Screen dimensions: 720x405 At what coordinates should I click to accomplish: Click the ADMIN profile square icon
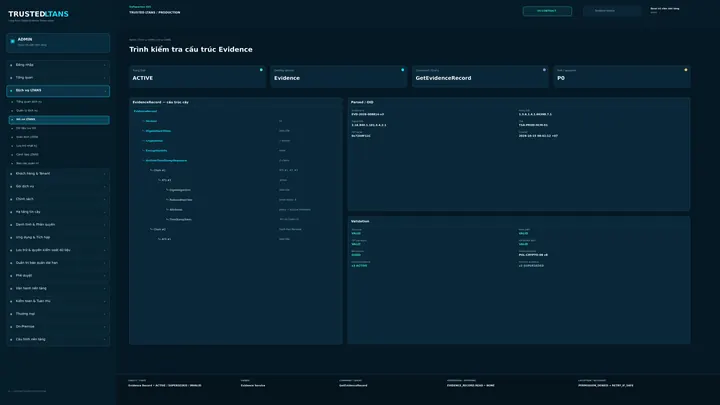(12, 41)
